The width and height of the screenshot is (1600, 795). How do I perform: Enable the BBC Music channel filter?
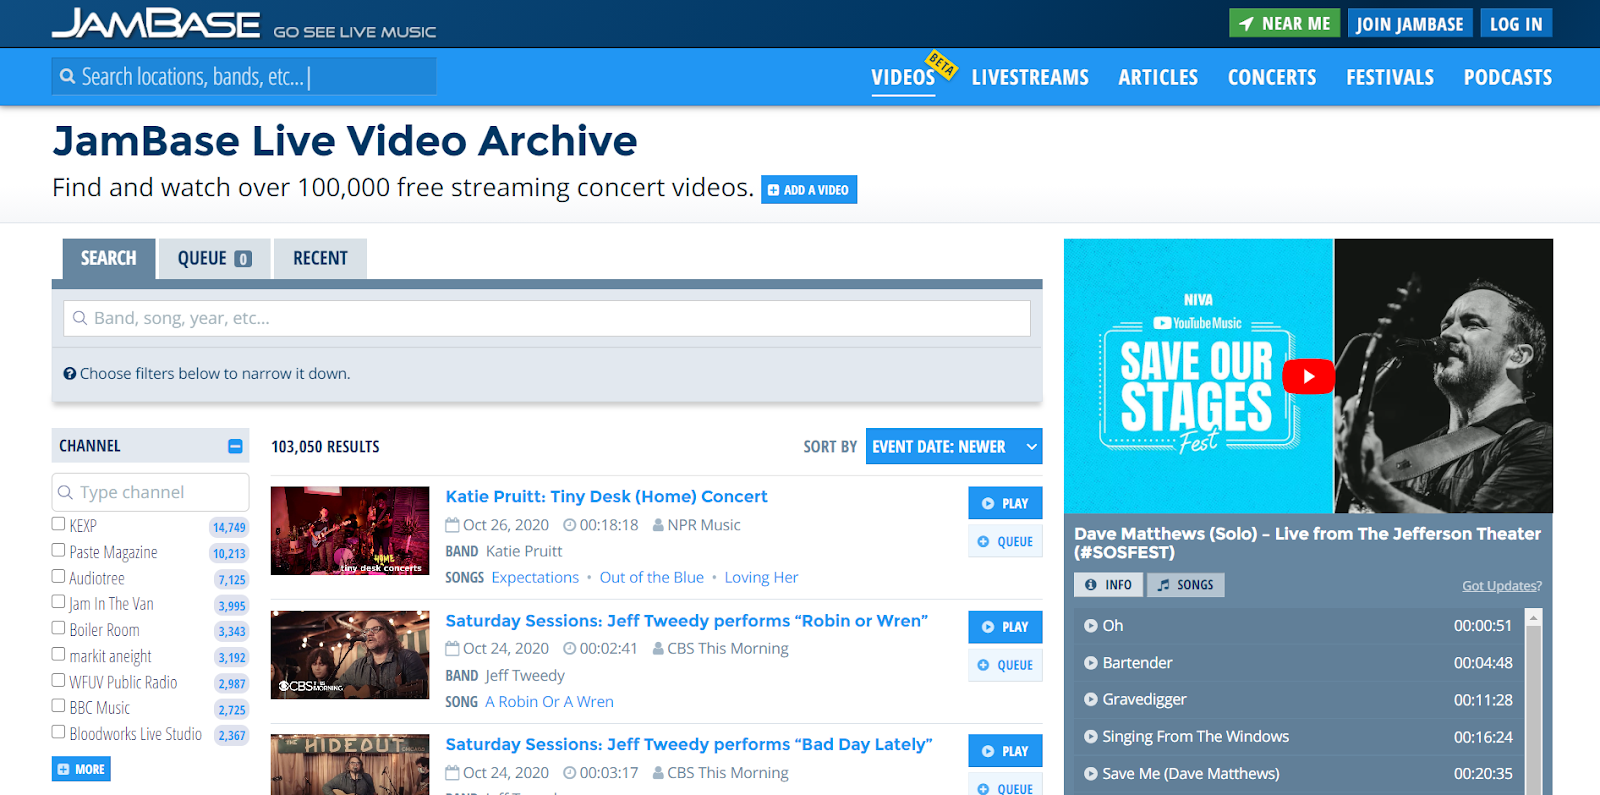coord(58,706)
